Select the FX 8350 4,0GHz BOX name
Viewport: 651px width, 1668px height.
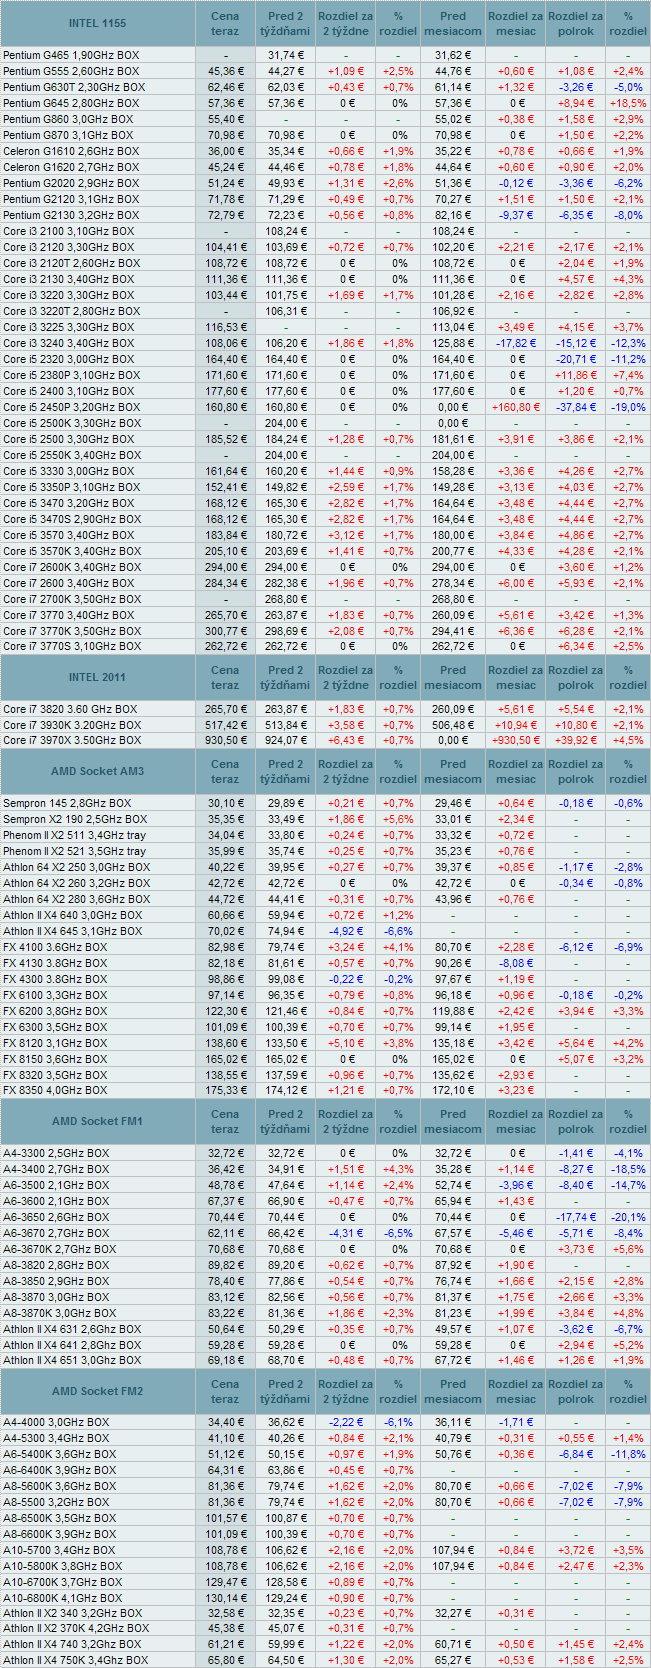(x=55, y=1091)
